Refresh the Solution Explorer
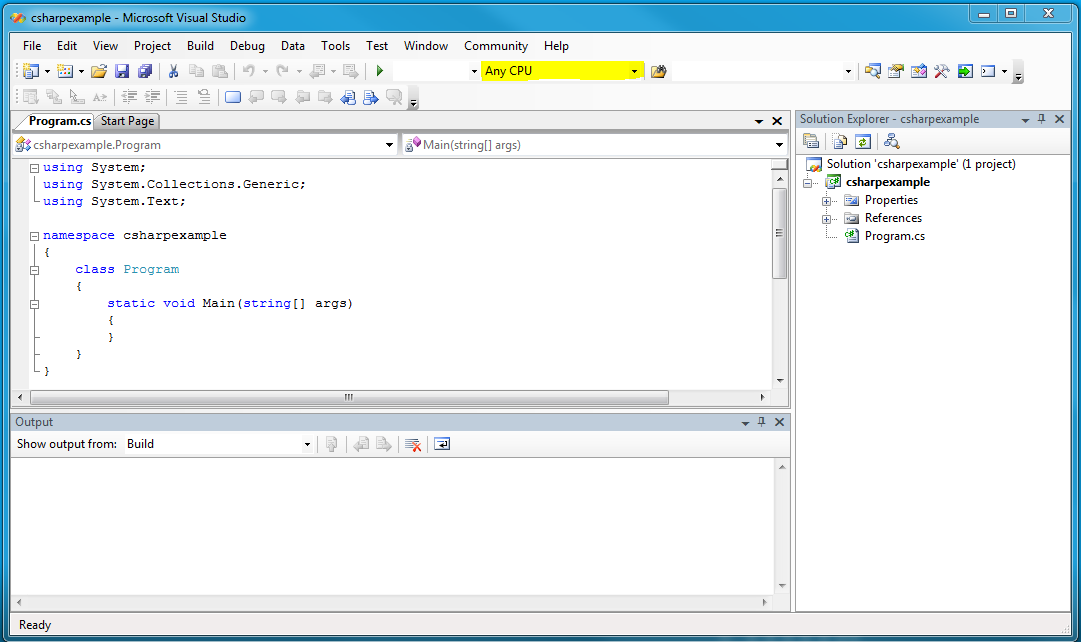 [863, 141]
